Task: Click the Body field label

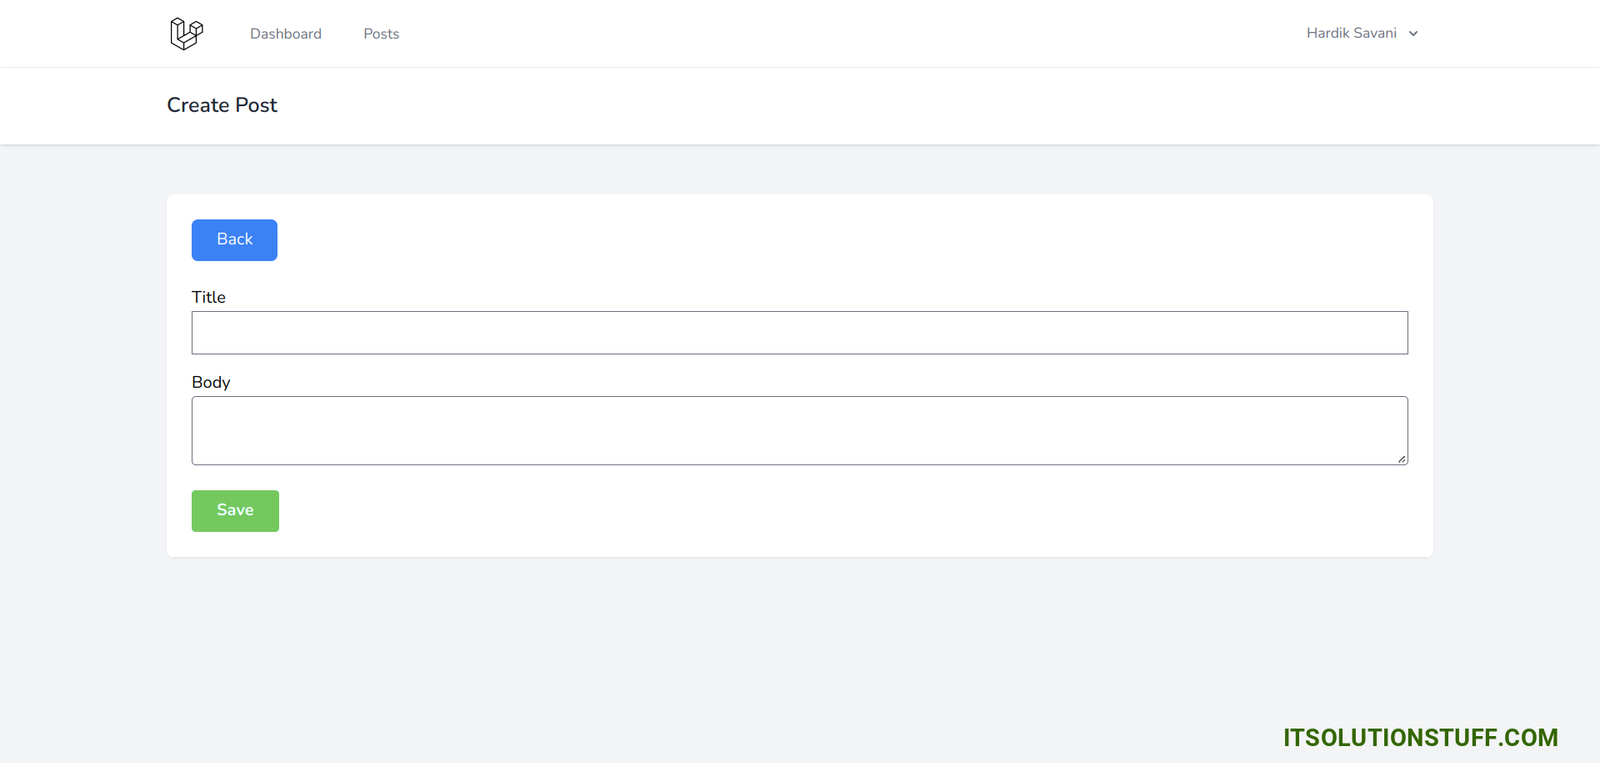Action: pos(211,382)
